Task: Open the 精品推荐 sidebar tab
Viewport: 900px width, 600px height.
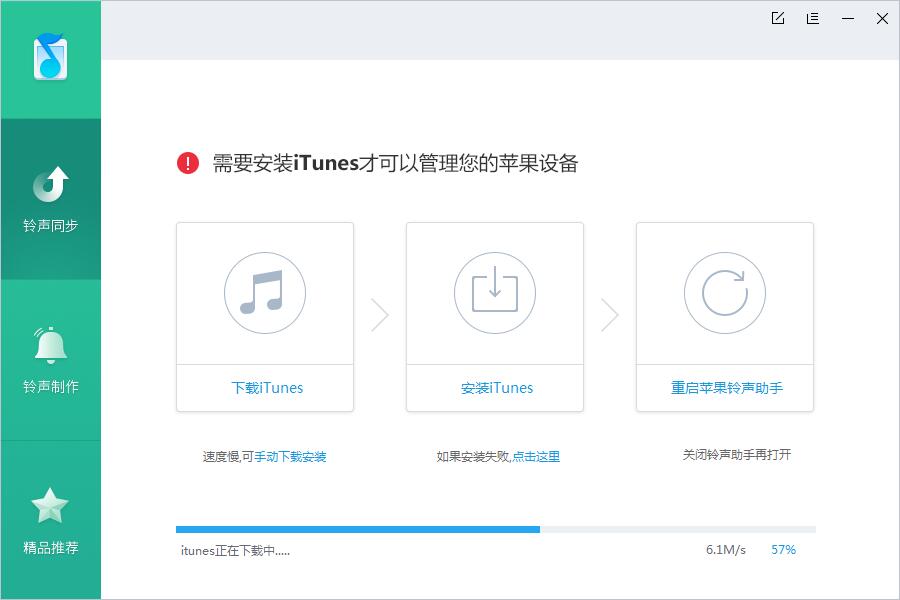Action: tap(51, 521)
